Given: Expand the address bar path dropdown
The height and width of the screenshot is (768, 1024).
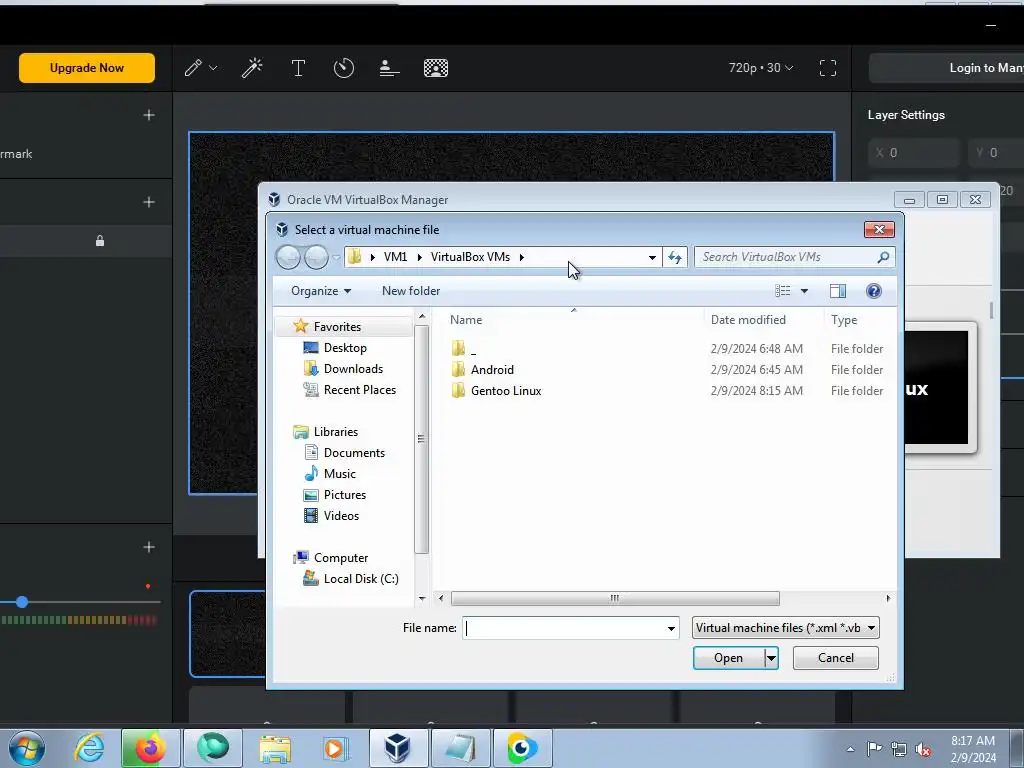Looking at the screenshot, I should tap(652, 257).
